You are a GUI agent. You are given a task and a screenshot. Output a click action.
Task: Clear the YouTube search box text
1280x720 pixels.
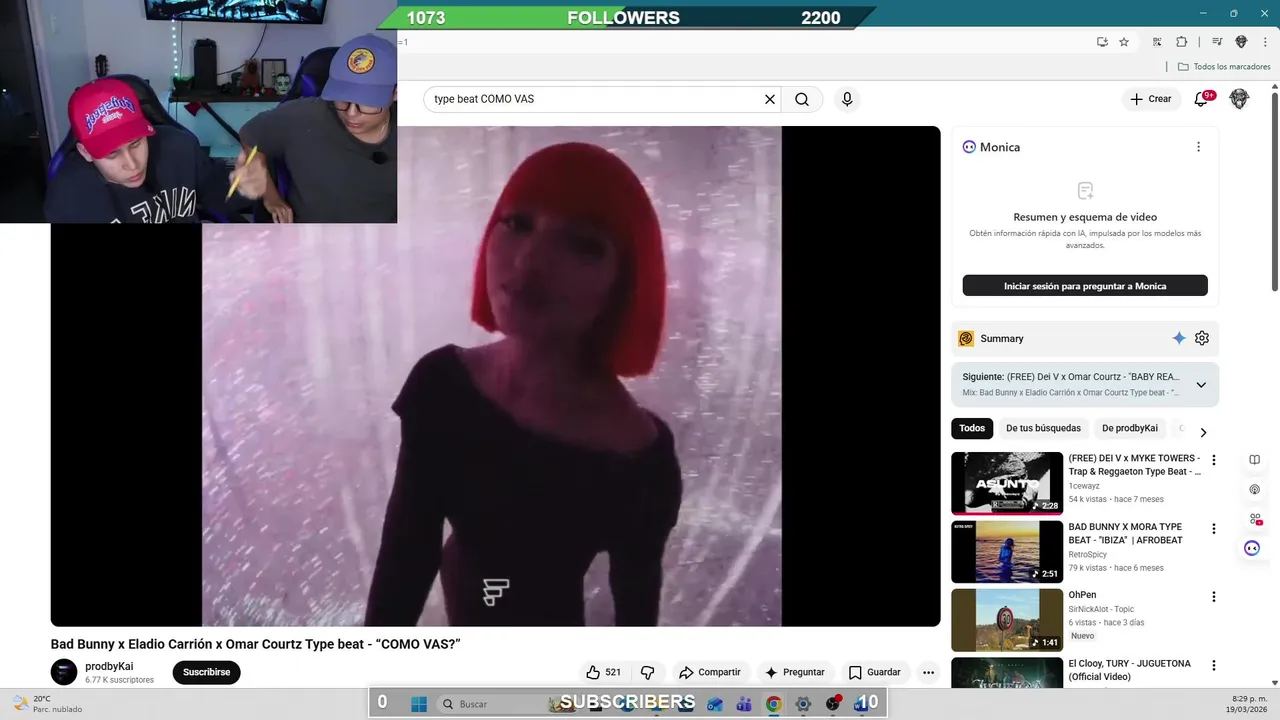coord(770,99)
